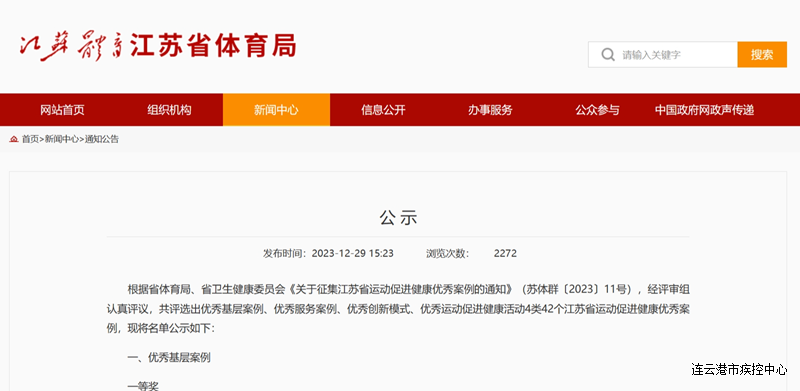
Task: Click the home icon in breadcrumb
Action: [14, 139]
